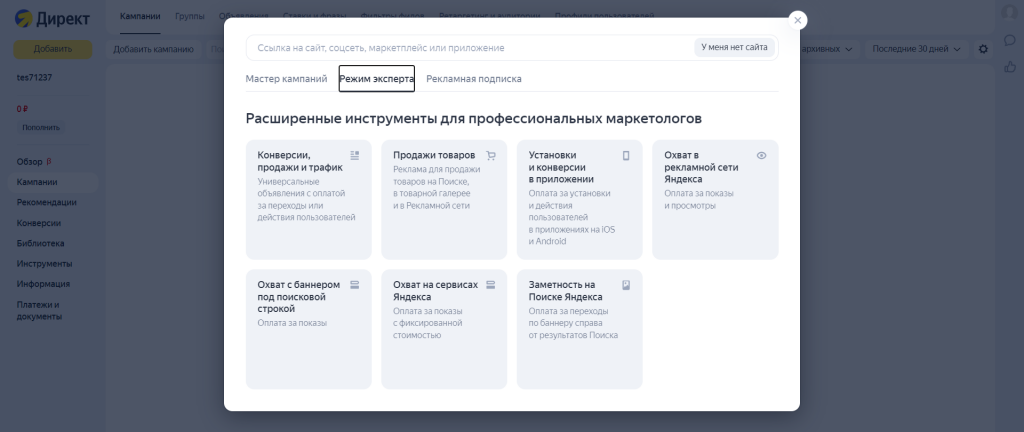This screenshot has width=1024, height=432.
Task: Click Добавить кампанию in background toolbar
Action: (x=153, y=49)
